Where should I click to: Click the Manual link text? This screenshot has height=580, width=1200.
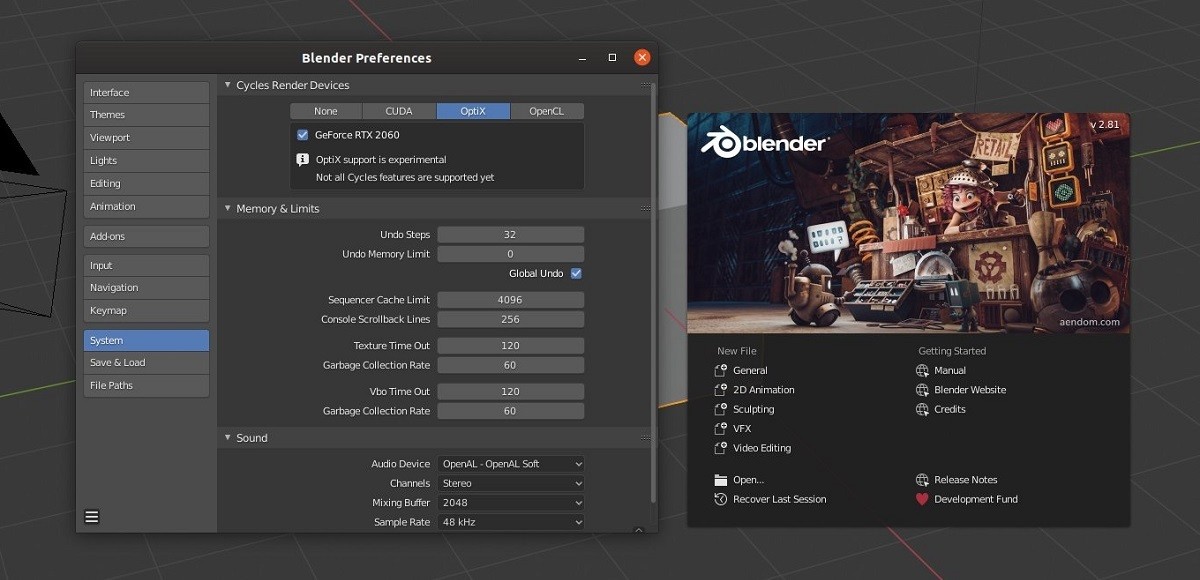coord(950,370)
